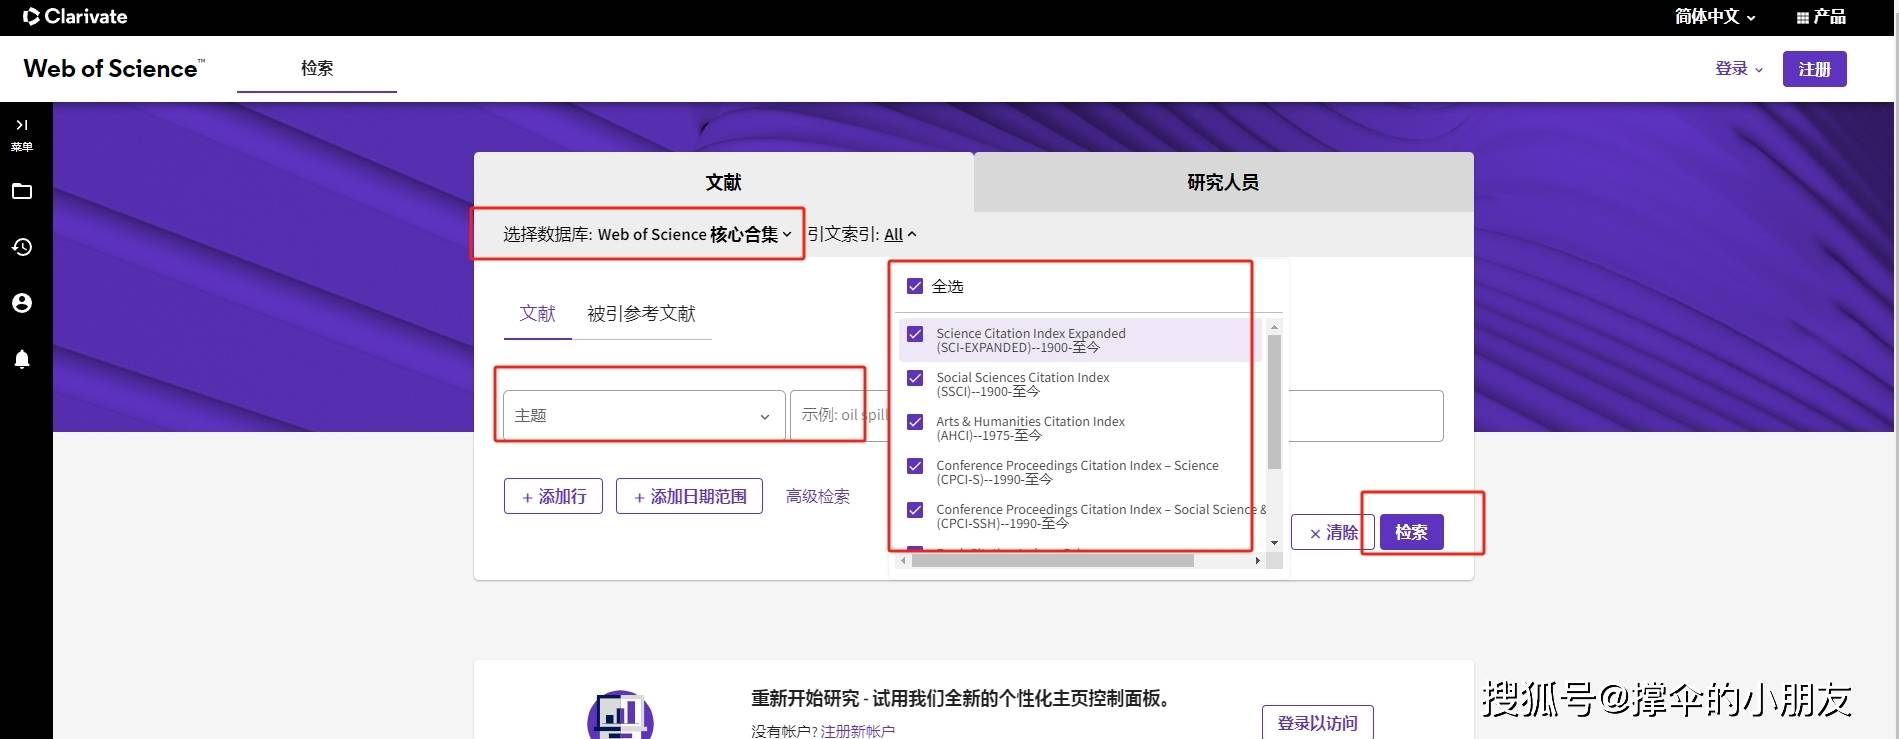This screenshot has width=1899, height=739.
Task: Open the 简体中文 language dropdown
Action: [1715, 16]
